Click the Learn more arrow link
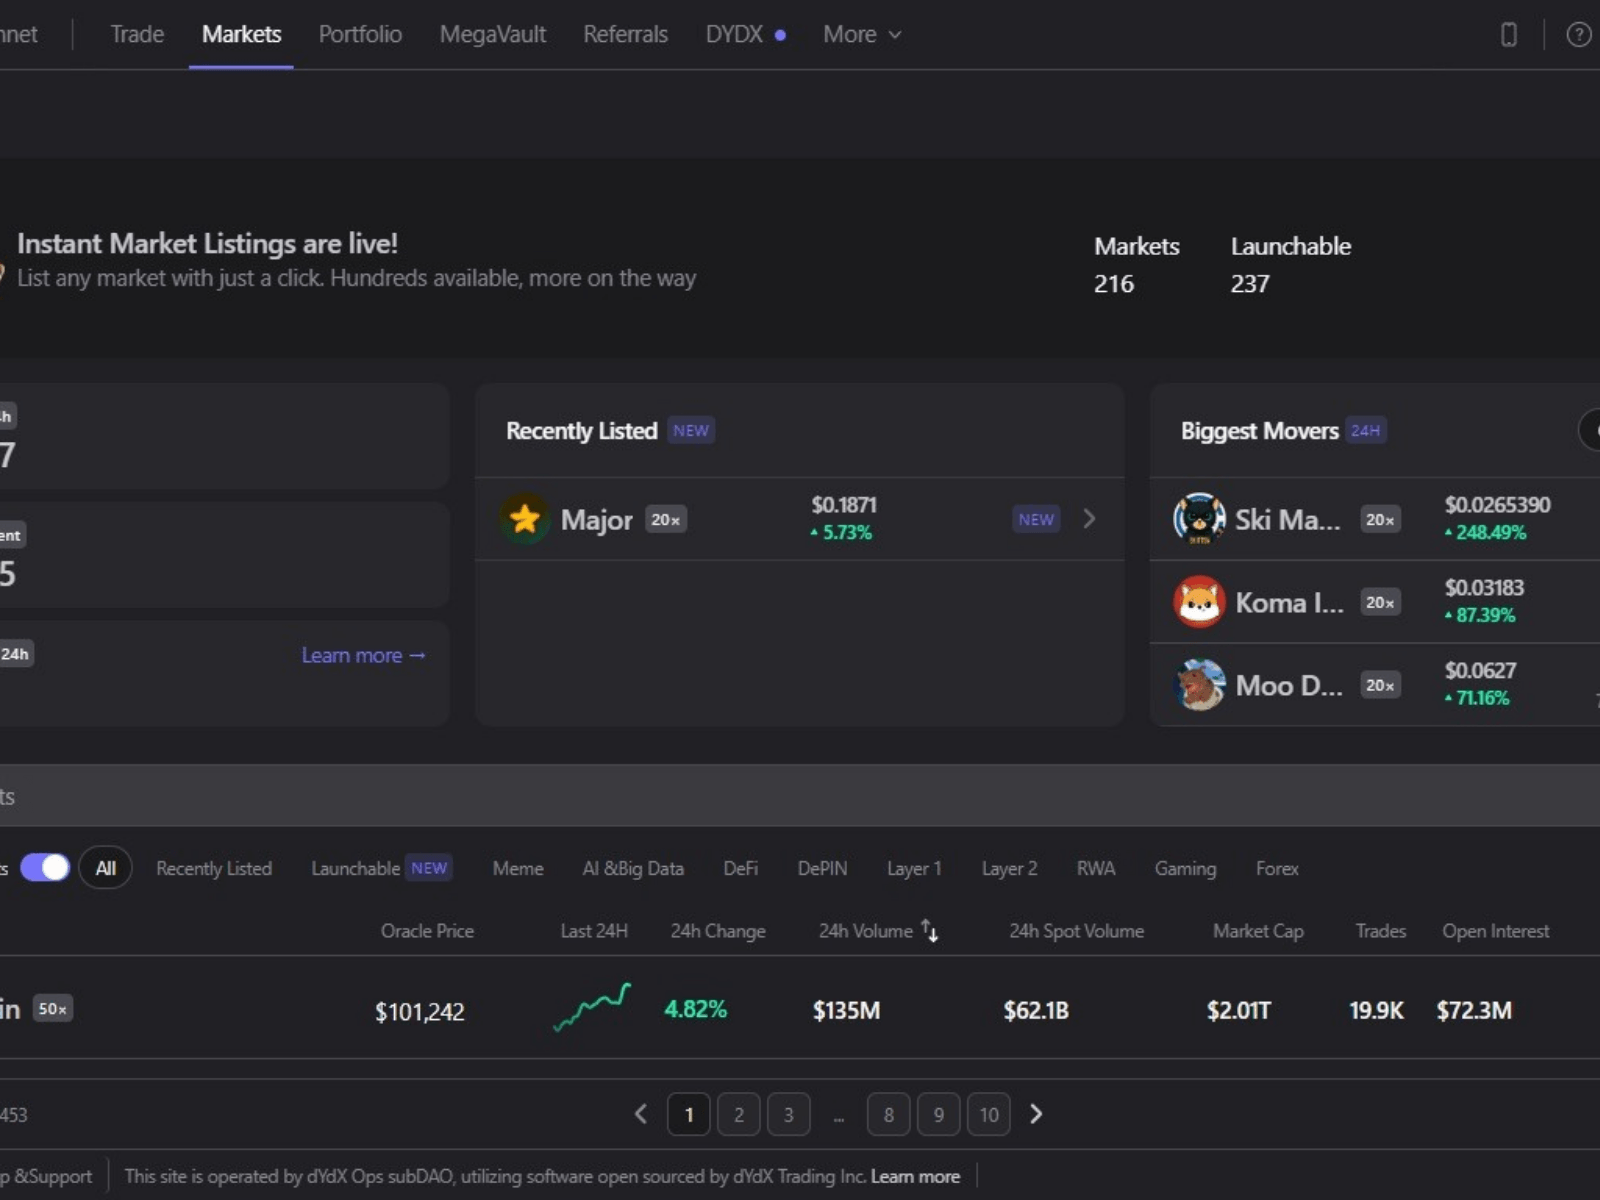This screenshot has width=1600, height=1200. pos(364,655)
